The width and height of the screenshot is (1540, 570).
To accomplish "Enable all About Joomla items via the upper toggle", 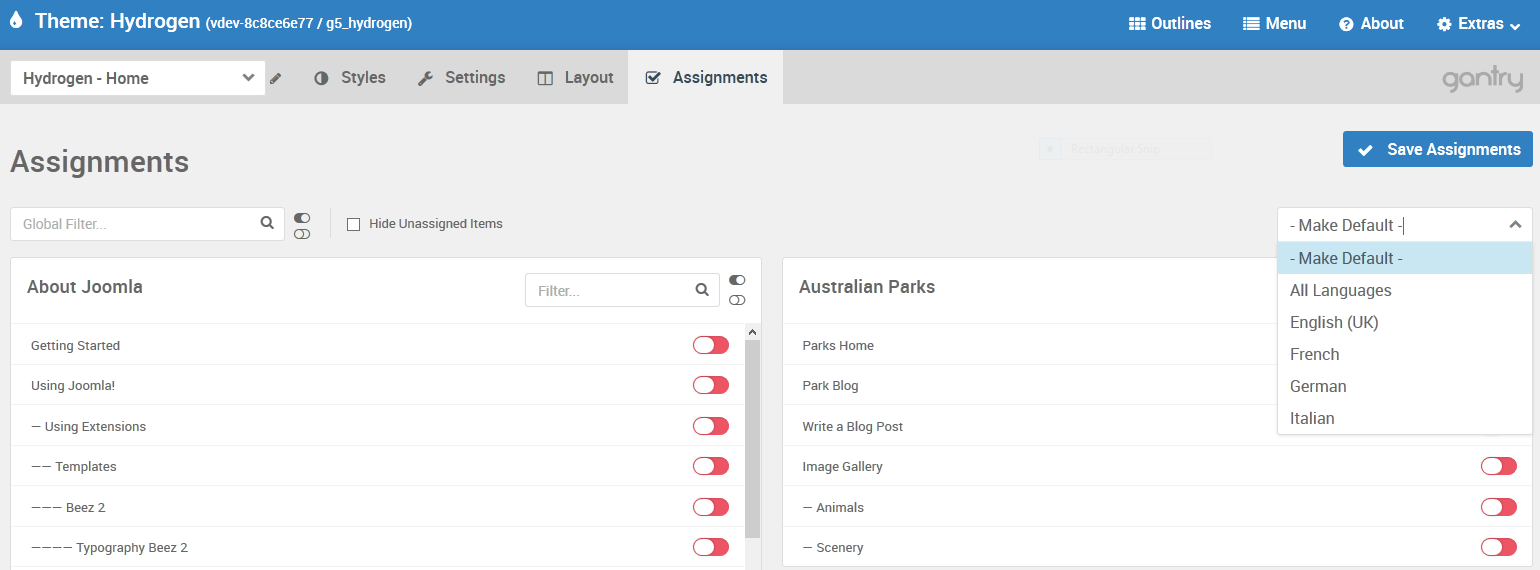I will coord(737,281).
